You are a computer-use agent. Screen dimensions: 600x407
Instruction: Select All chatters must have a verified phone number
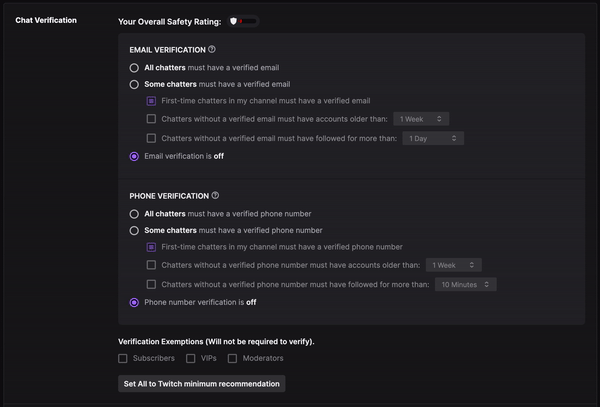tap(134, 214)
